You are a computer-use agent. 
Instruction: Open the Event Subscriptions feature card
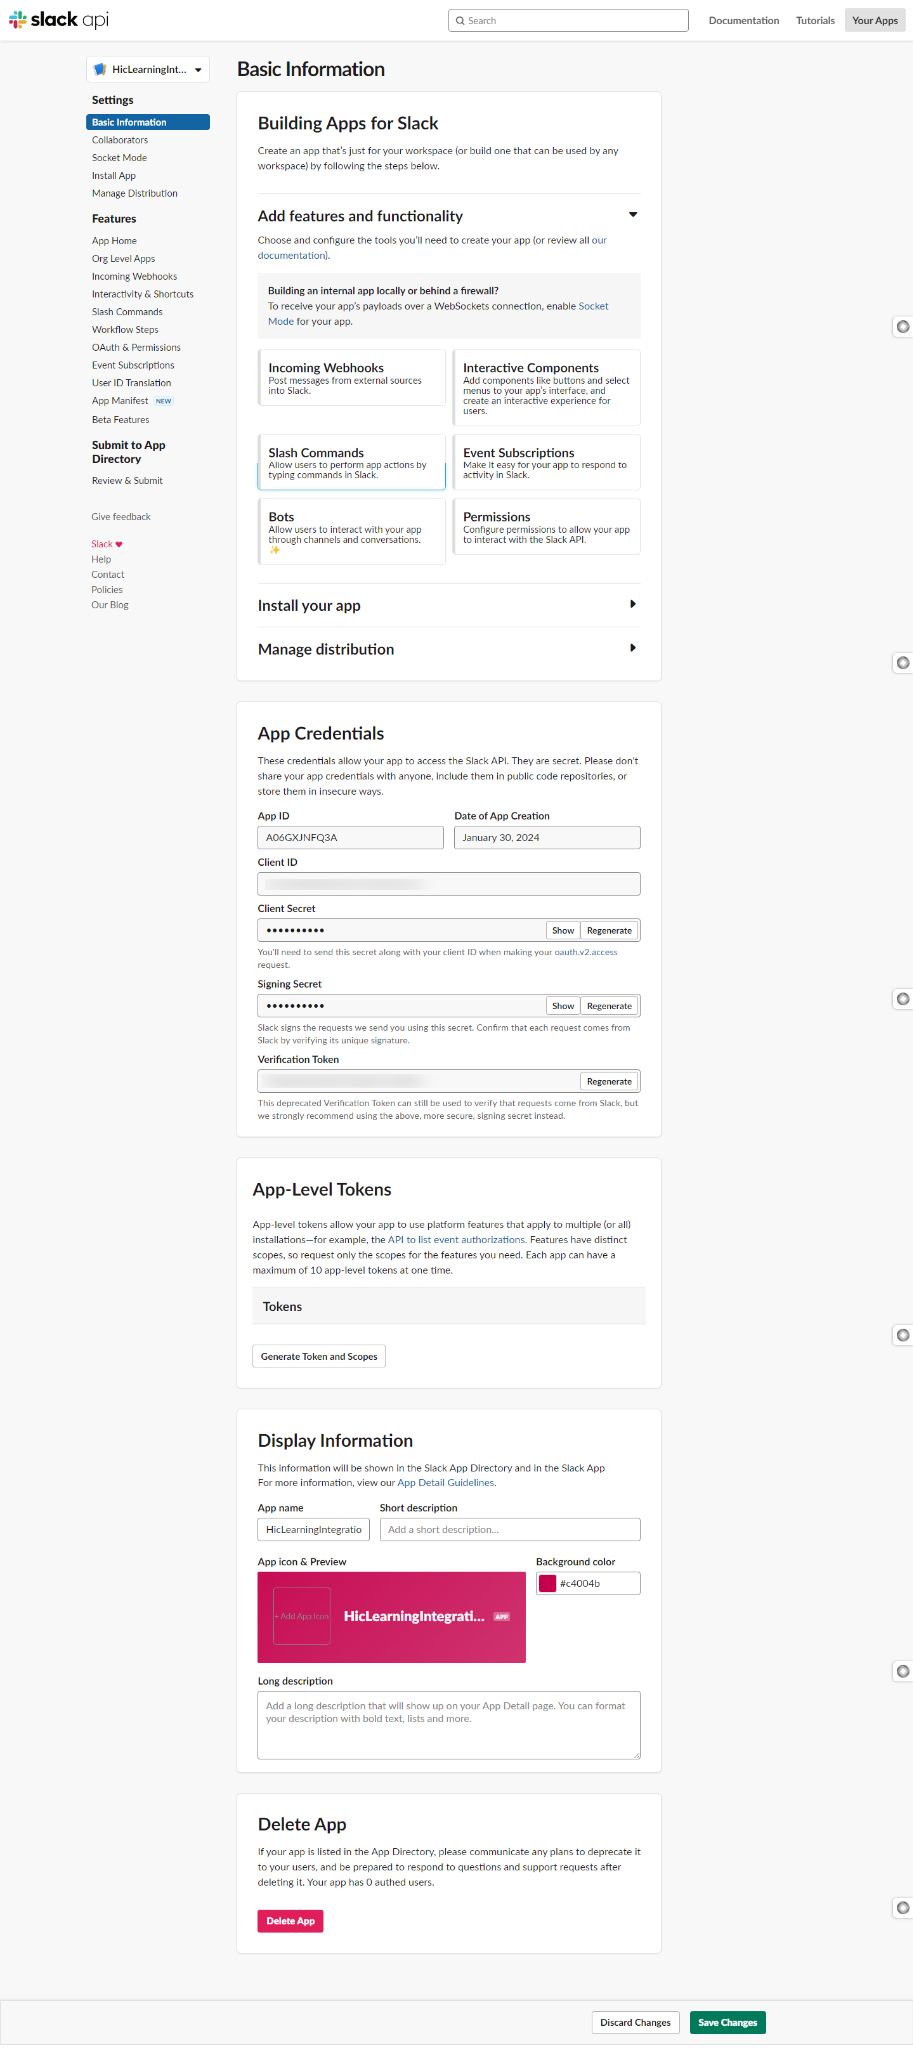pyautogui.click(x=546, y=462)
